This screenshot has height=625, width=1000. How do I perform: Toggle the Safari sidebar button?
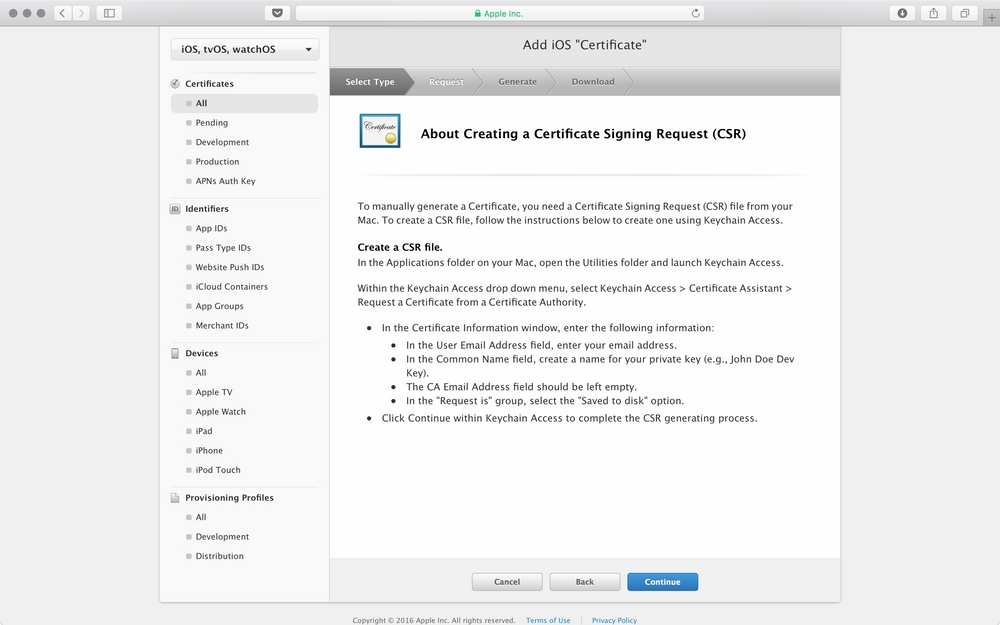coord(109,13)
